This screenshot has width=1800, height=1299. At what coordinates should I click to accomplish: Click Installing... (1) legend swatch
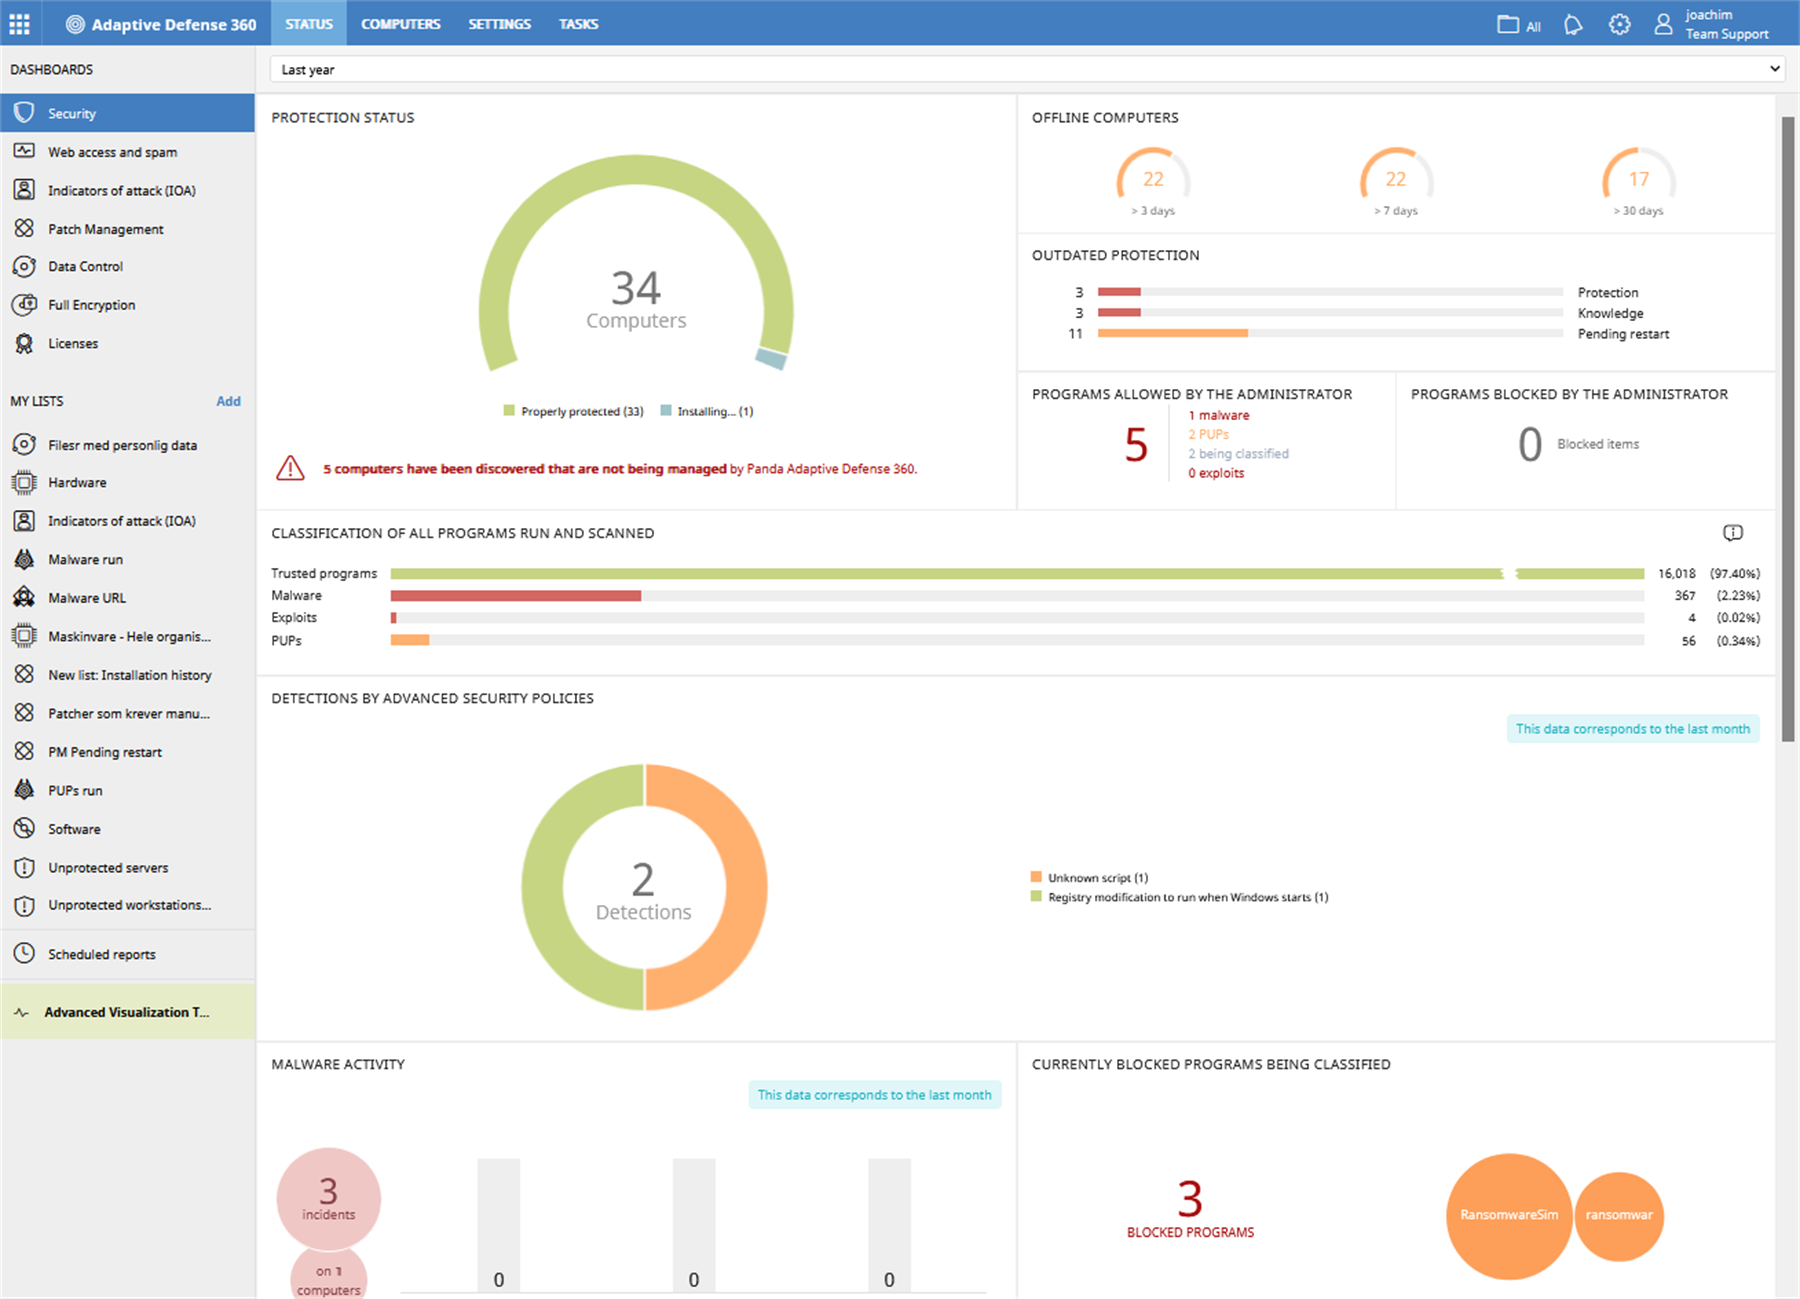(x=666, y=411)
